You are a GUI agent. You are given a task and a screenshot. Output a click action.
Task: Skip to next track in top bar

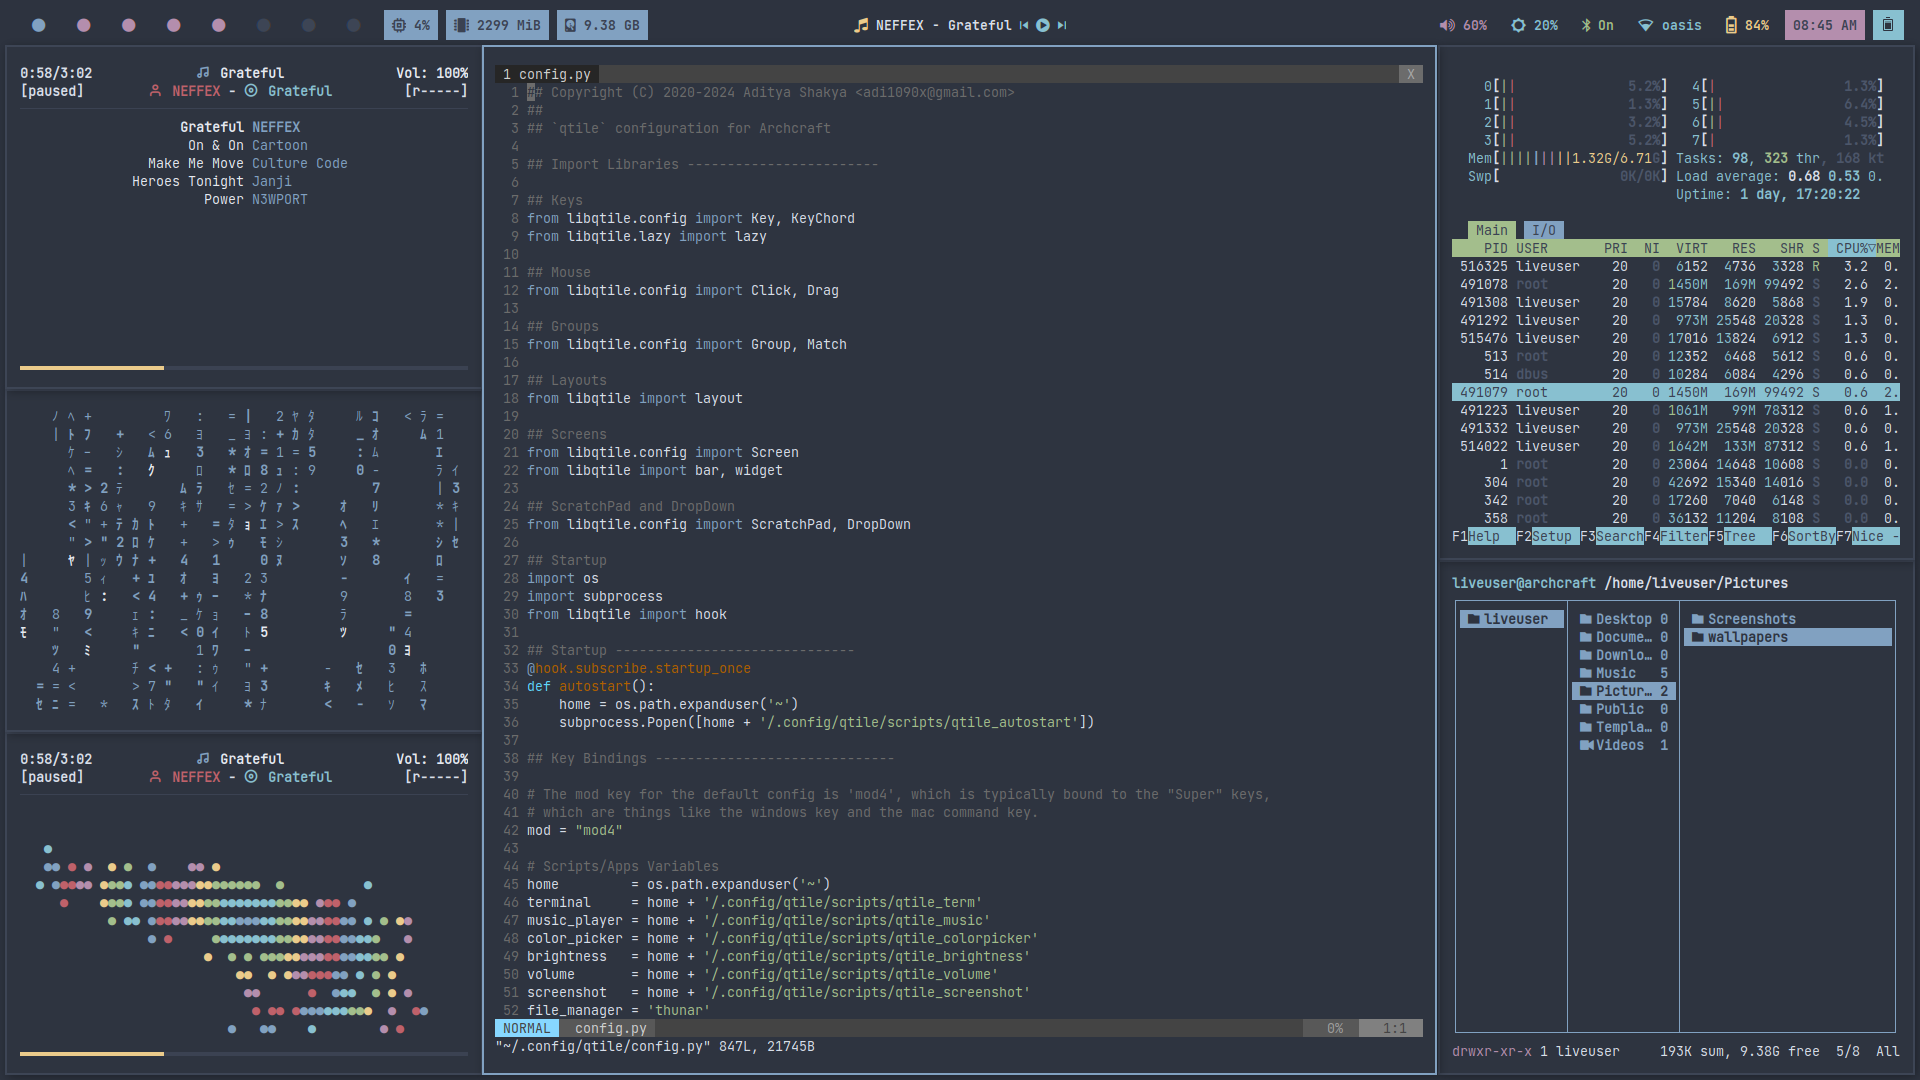(x=1062, y=25)
